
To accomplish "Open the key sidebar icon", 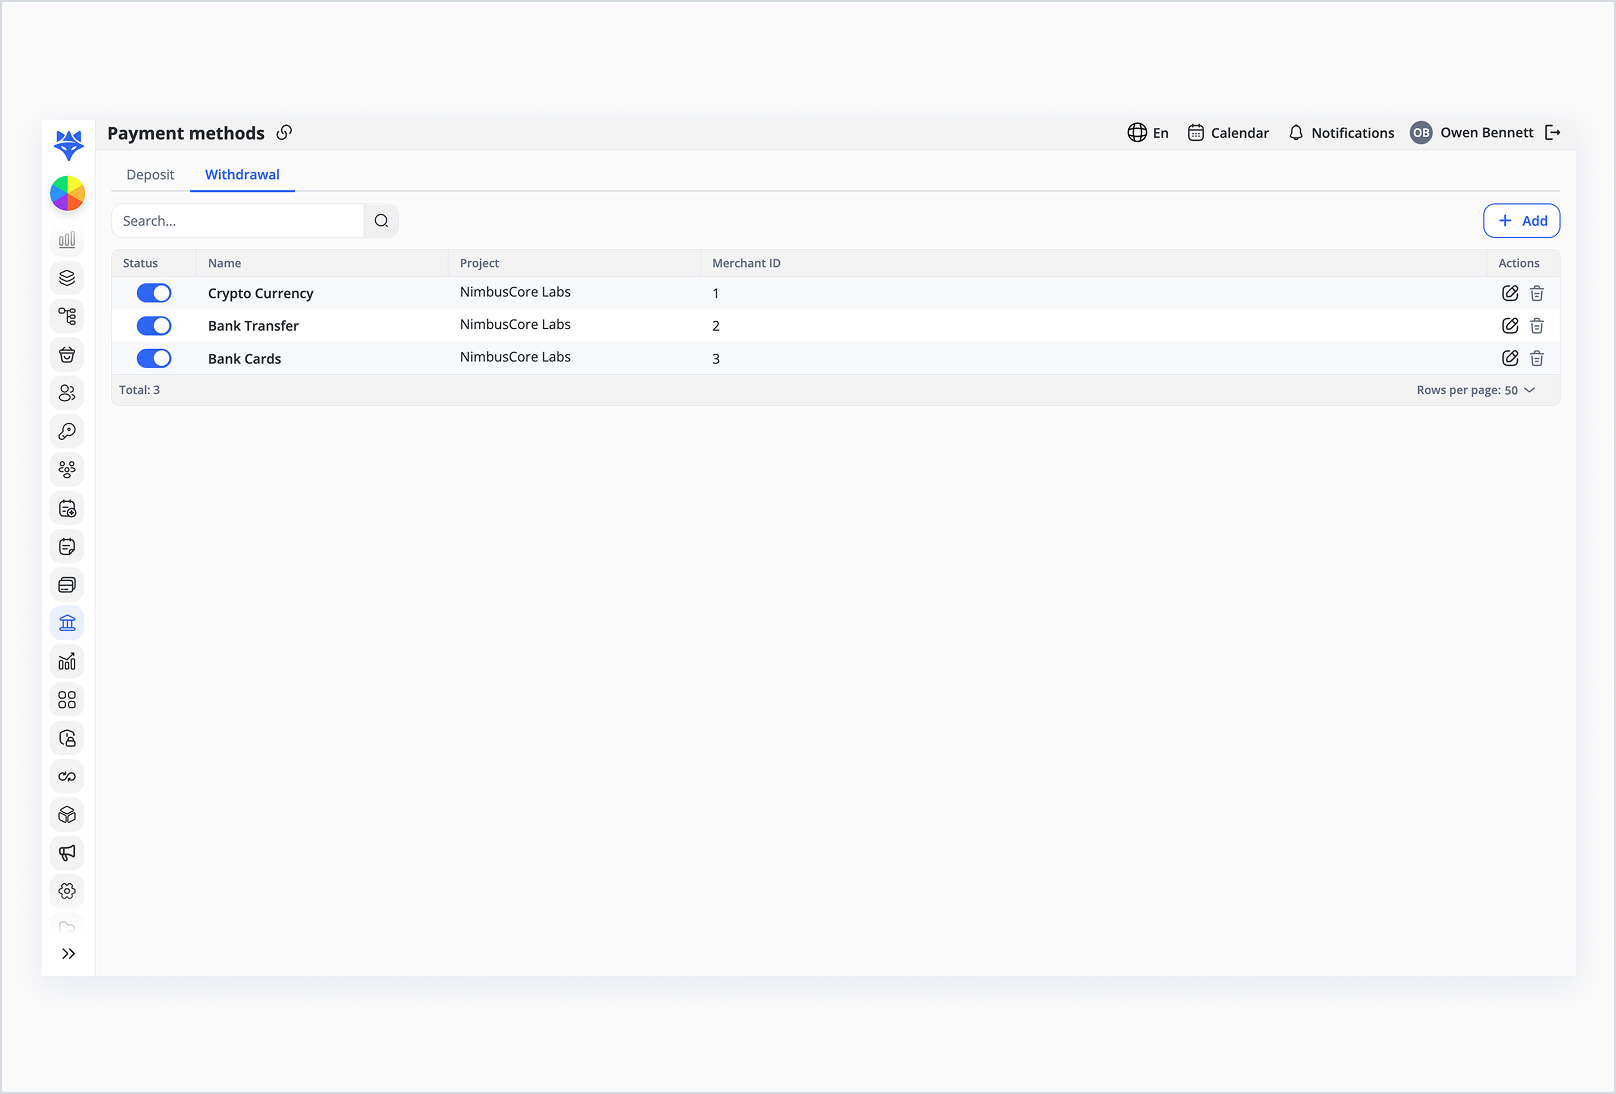I will [67, 431].
